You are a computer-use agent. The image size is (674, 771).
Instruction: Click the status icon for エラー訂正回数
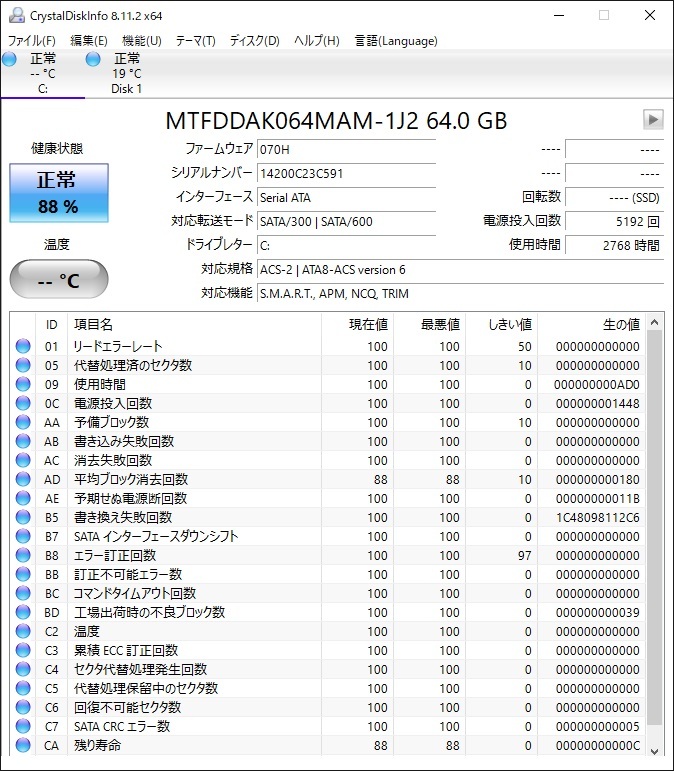tap(23, 555)
